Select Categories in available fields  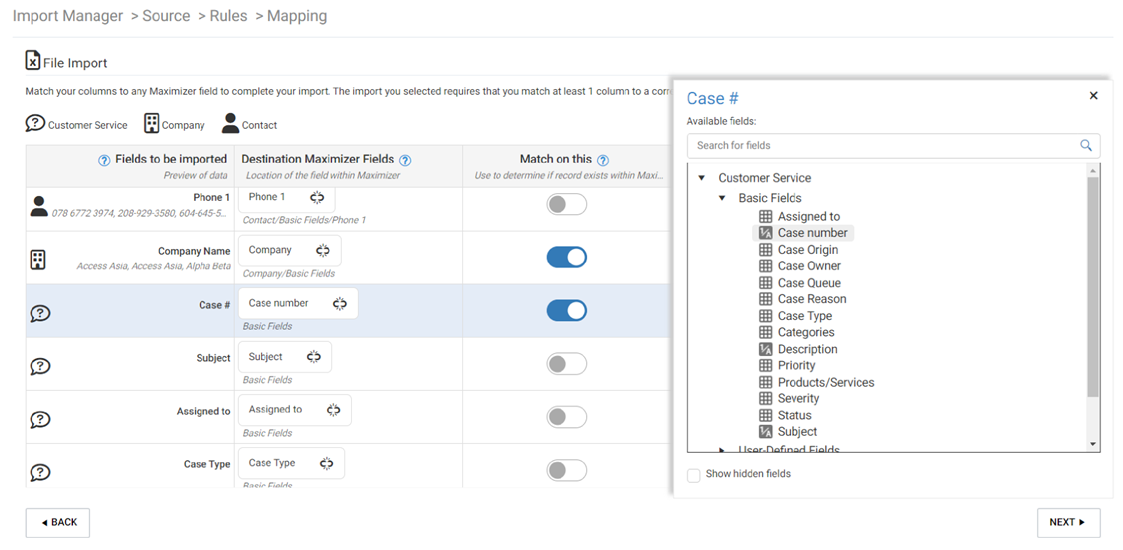tap(806, 332)
